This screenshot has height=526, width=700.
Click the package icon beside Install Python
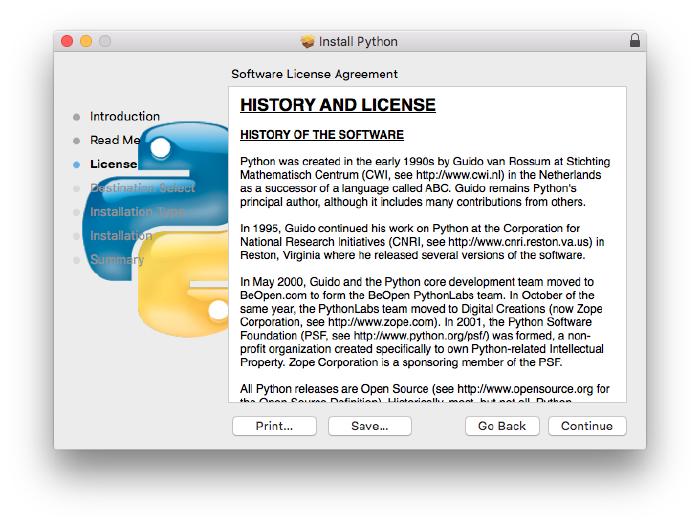(307, 42)
